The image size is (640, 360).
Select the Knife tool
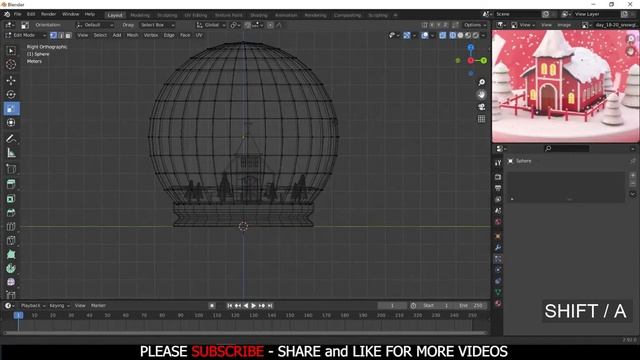point(11,240)
